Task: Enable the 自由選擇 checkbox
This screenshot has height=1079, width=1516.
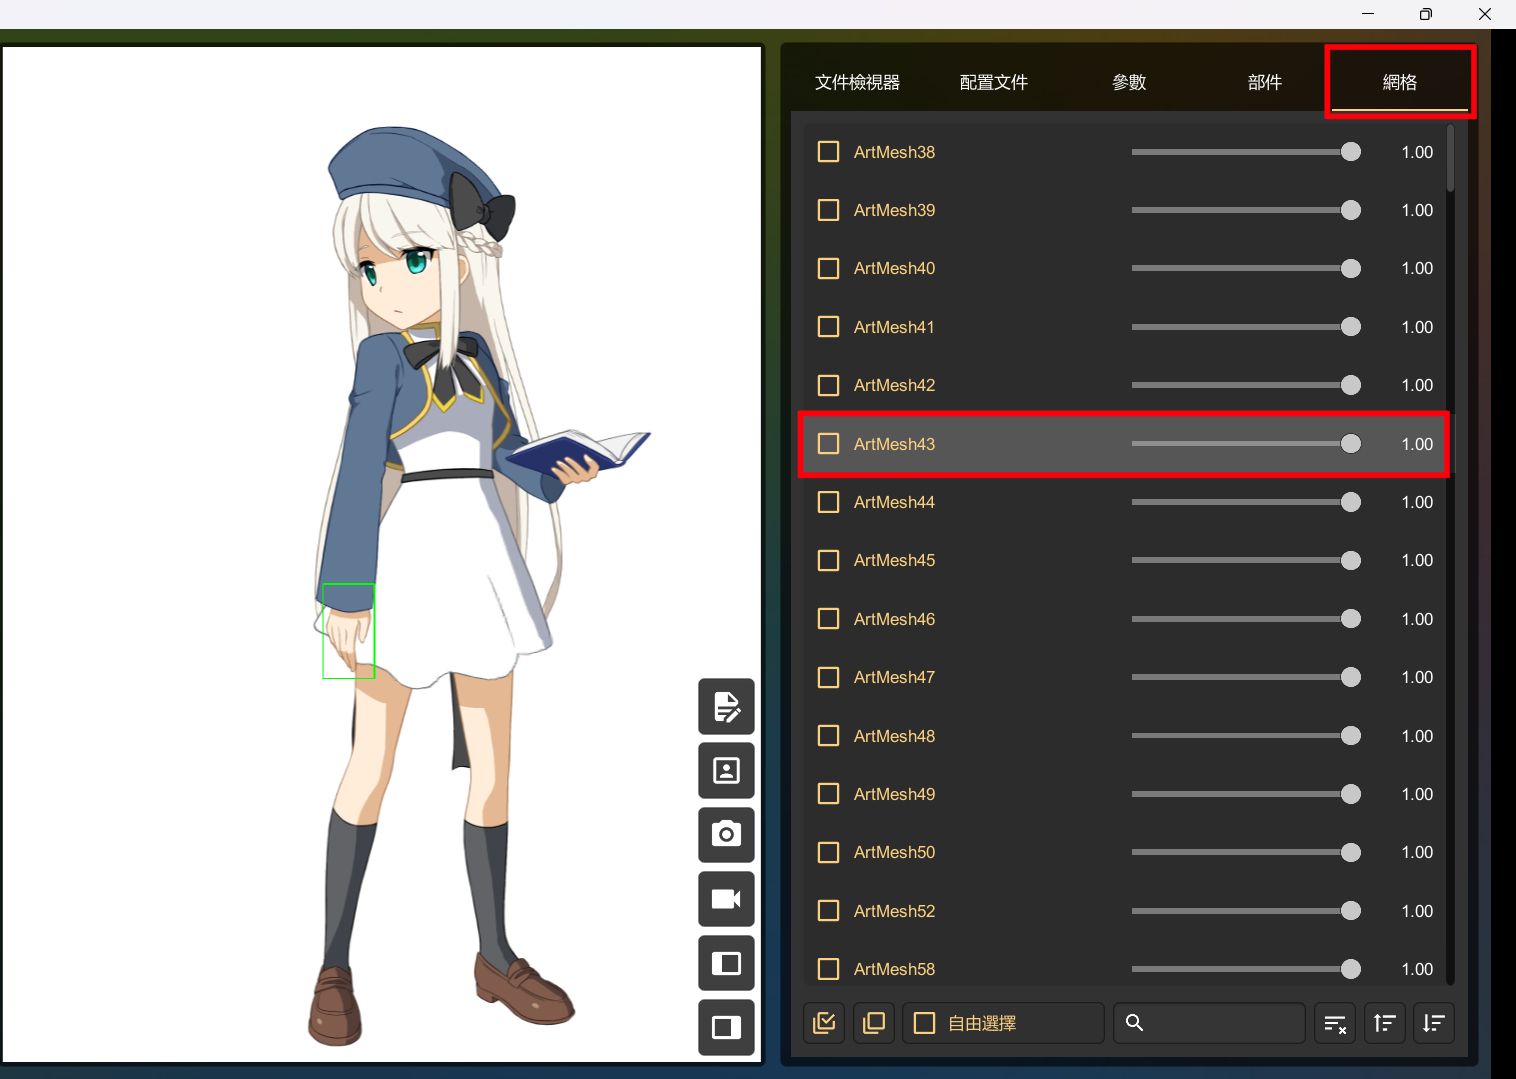Action: (924, 1023)
